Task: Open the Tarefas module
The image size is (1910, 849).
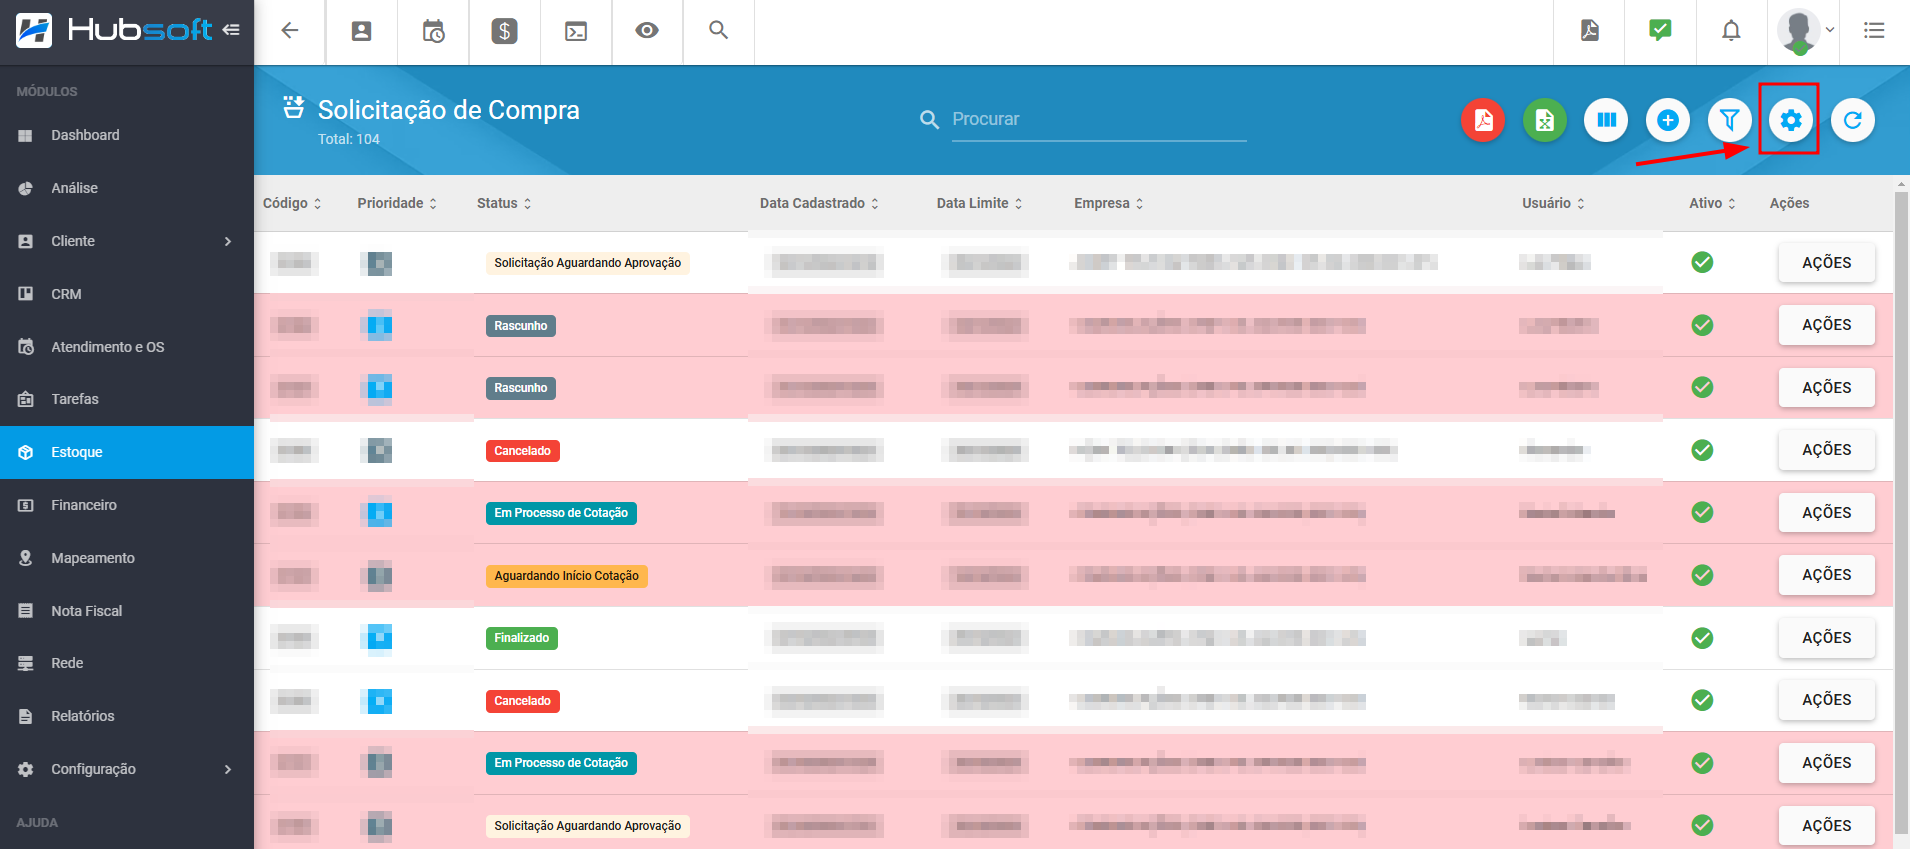Action: pyautogui.click(x=127, y=399)
